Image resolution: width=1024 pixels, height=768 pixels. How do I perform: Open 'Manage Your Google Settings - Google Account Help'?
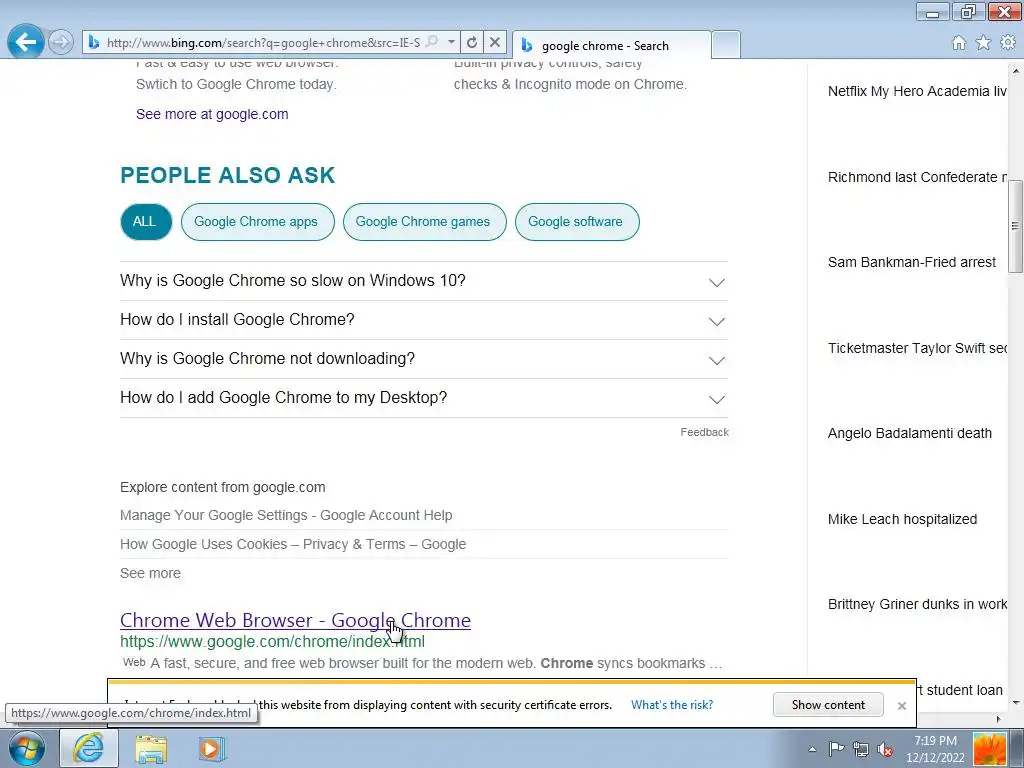click(286, 515)
